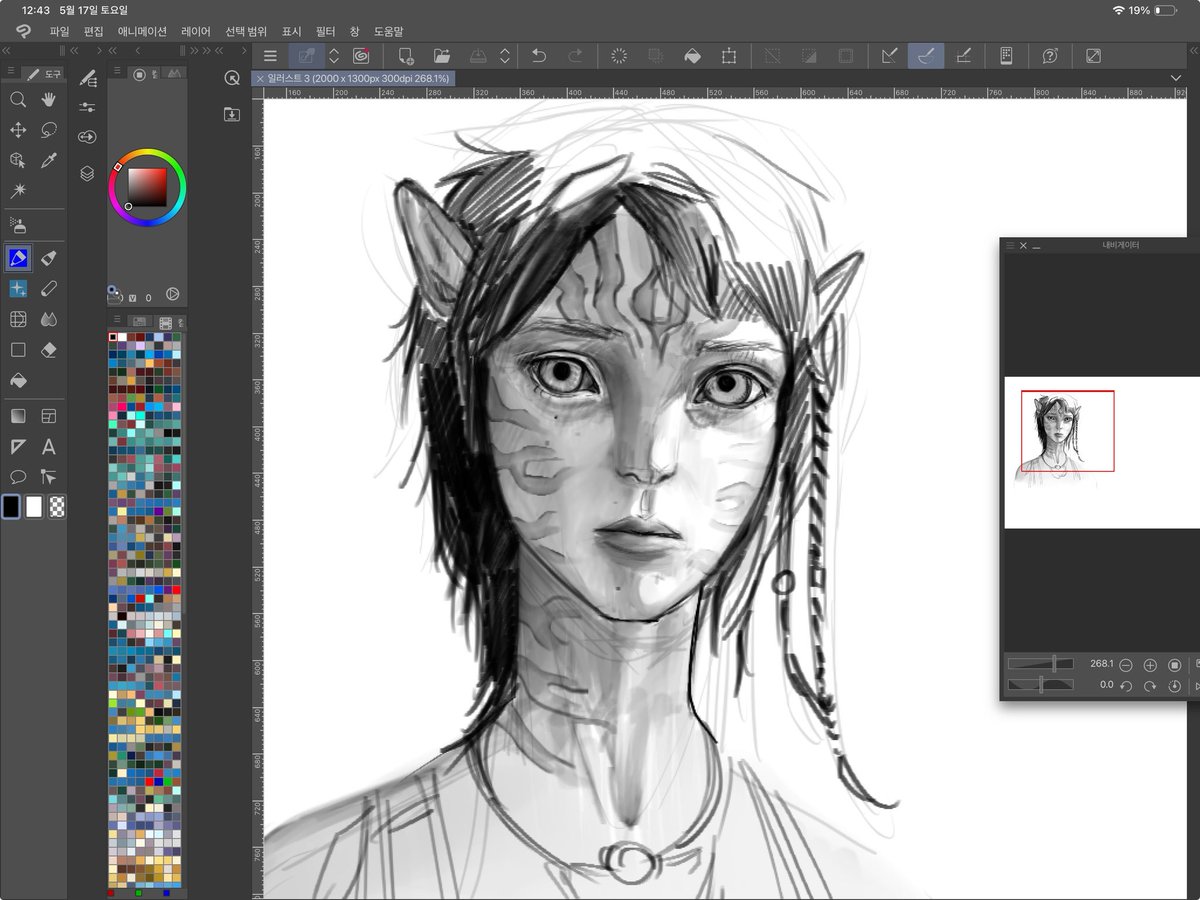Select the active Pen tool
The height and width of the screenshot is (900, 1200).
[x=18, y=258]
